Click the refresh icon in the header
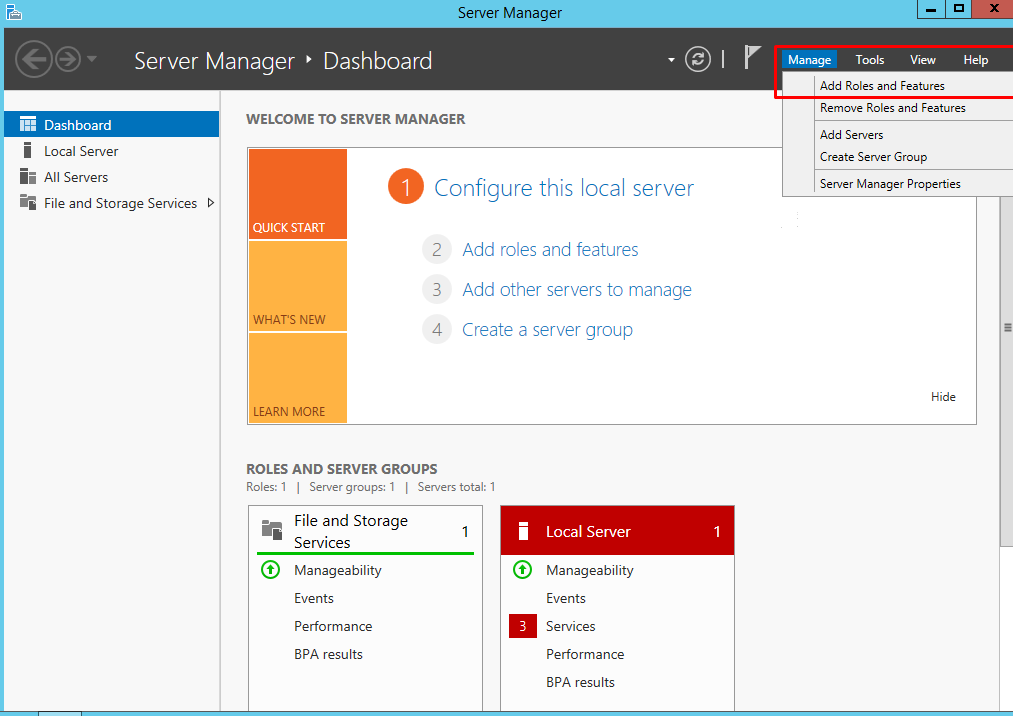The height and width of the screenshot is (716, 1013). click(x=698, y=59)
